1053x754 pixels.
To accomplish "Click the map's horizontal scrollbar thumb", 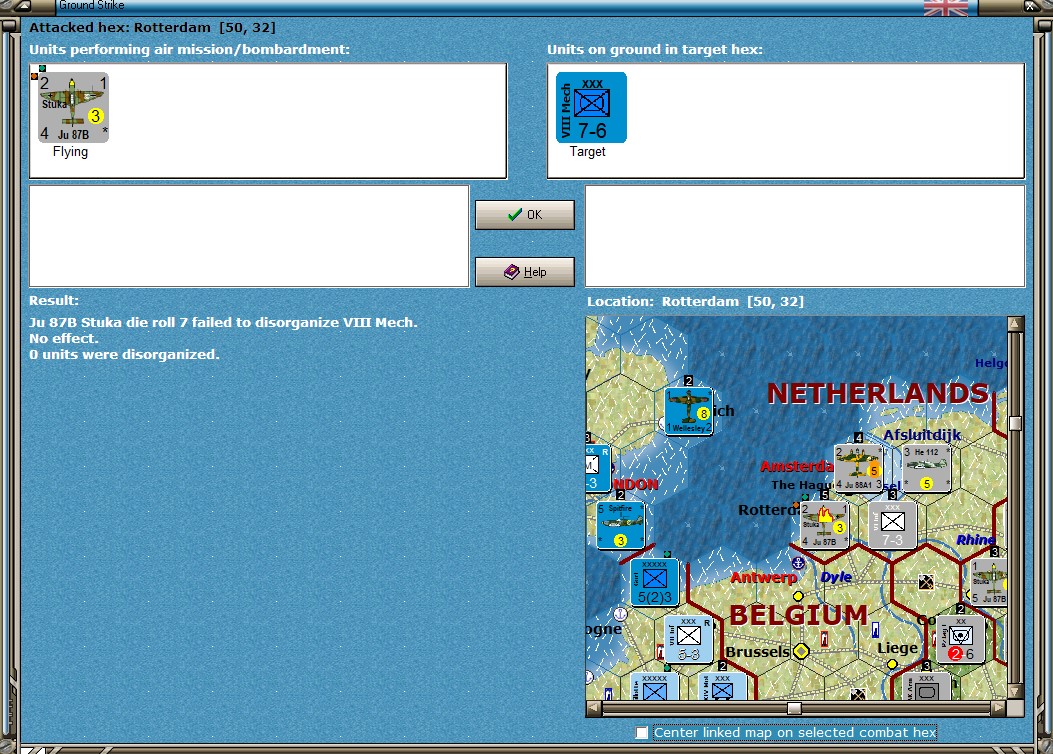I will [x=794, y=708].
